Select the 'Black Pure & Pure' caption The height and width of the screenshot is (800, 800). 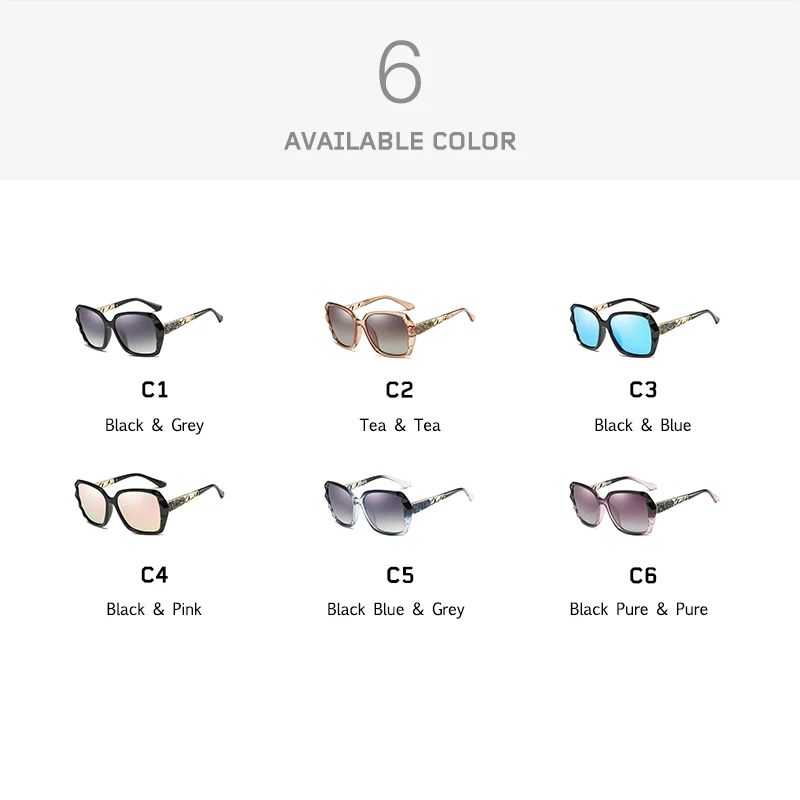[639, 609]
